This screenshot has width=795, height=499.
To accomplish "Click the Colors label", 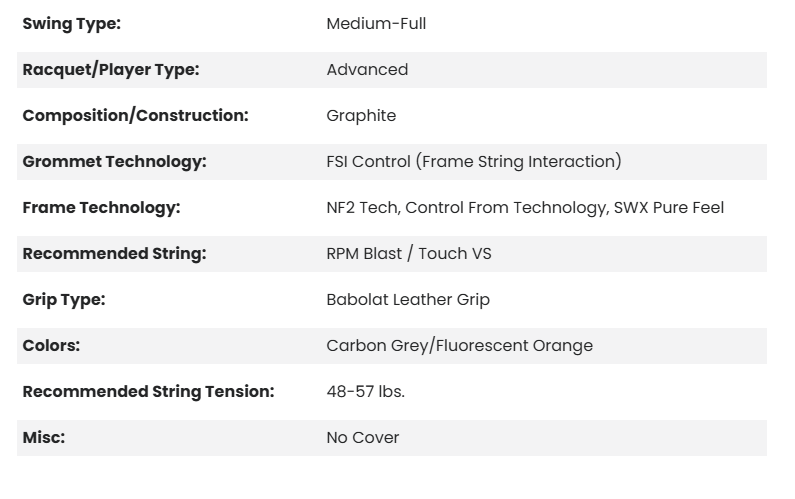I will (51, 346).
